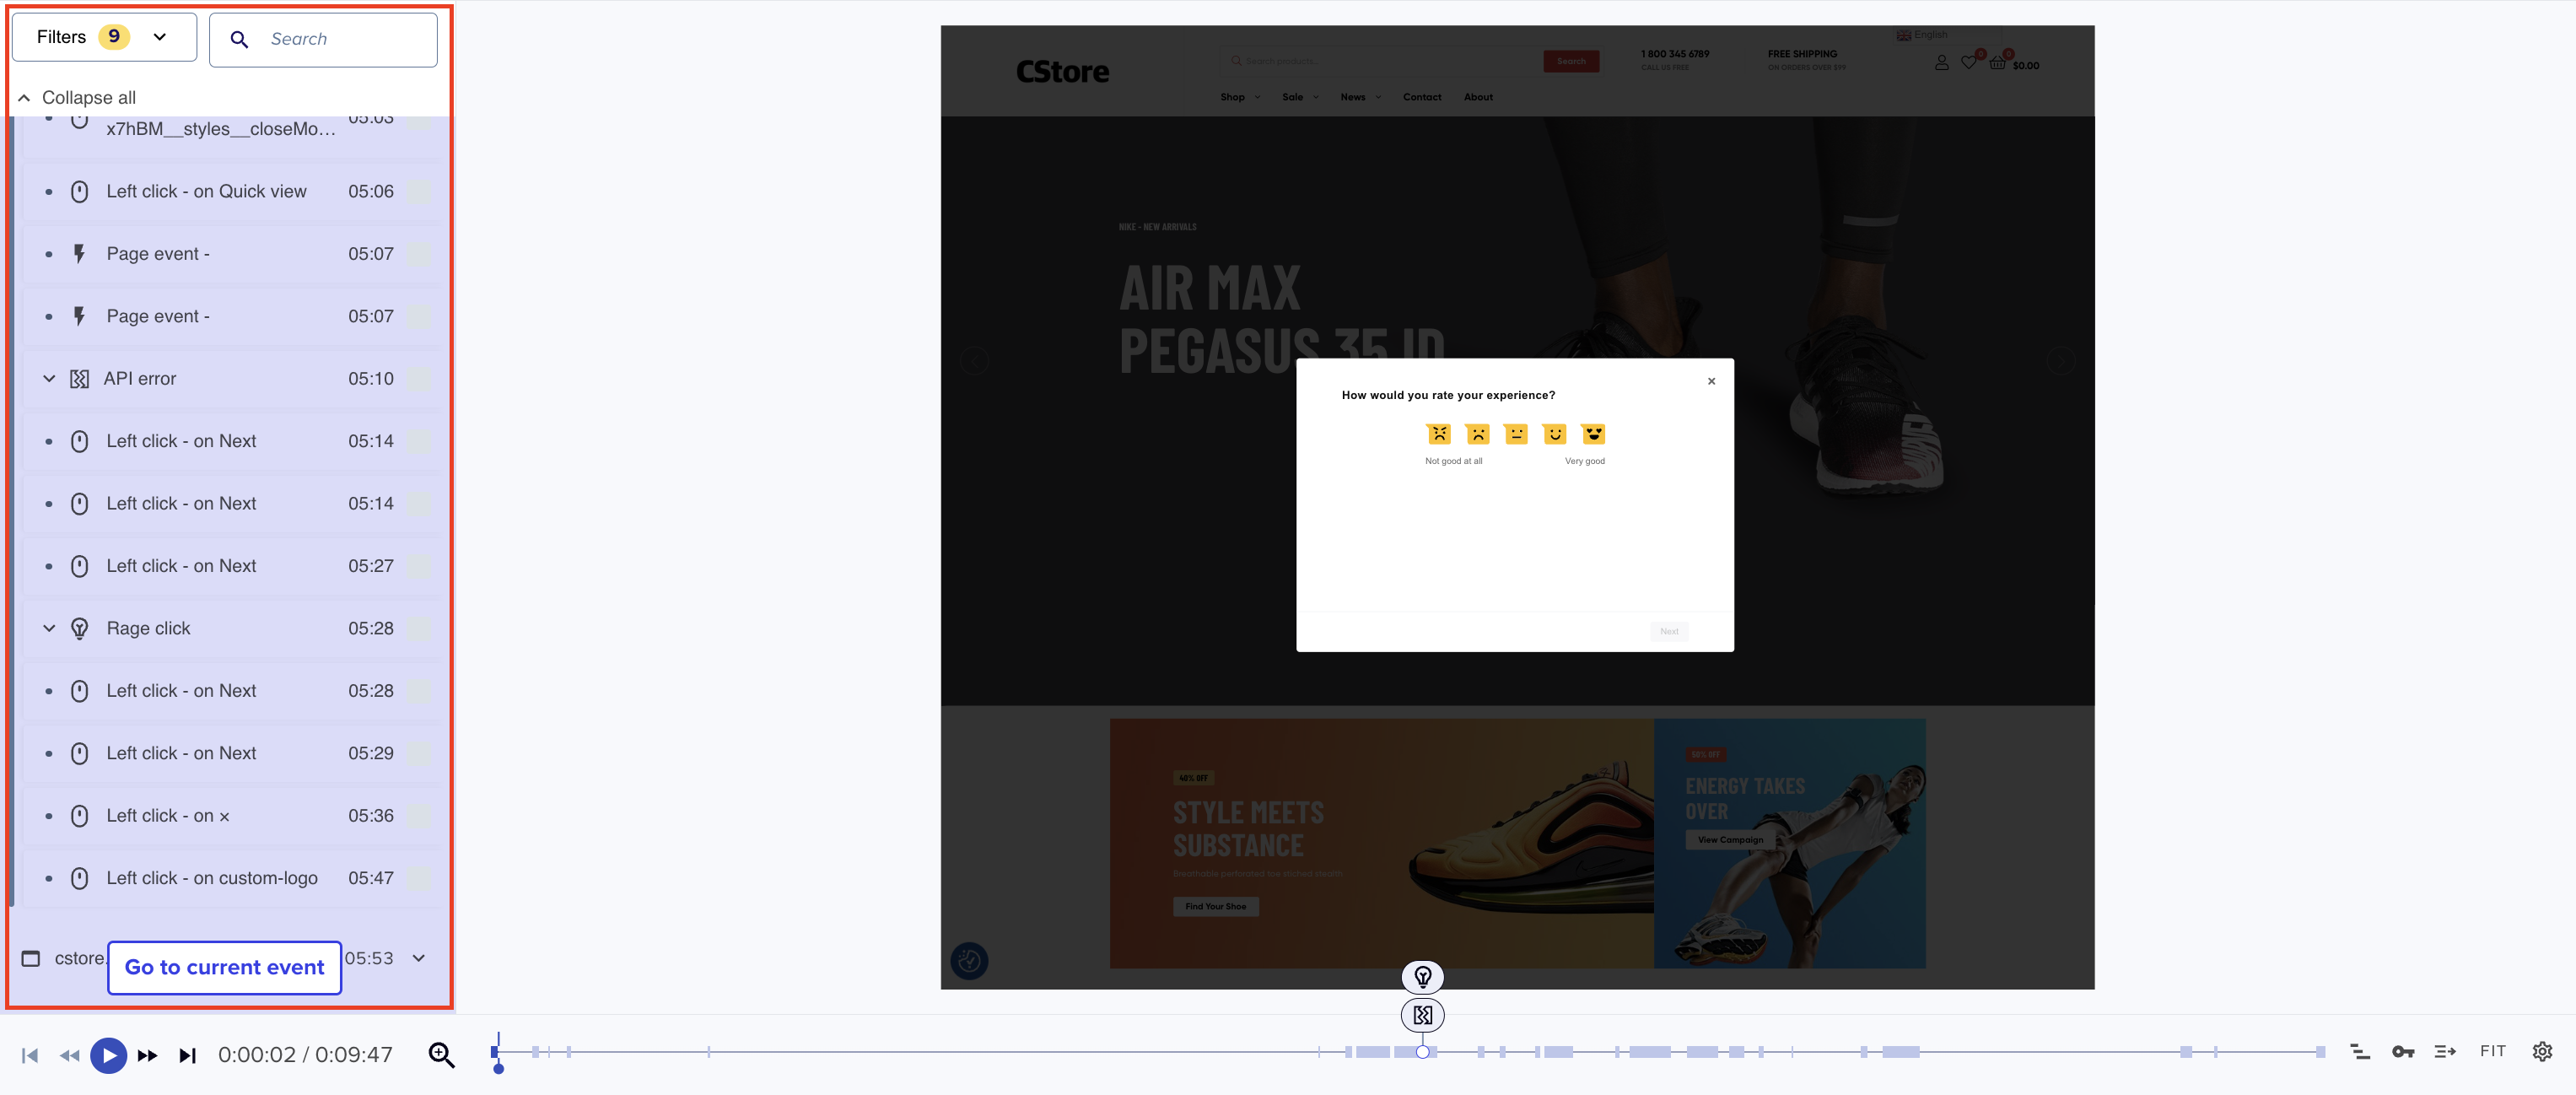Click the API error marker above the timeline
2576x1095 pixels.
pos(1422,1016)
